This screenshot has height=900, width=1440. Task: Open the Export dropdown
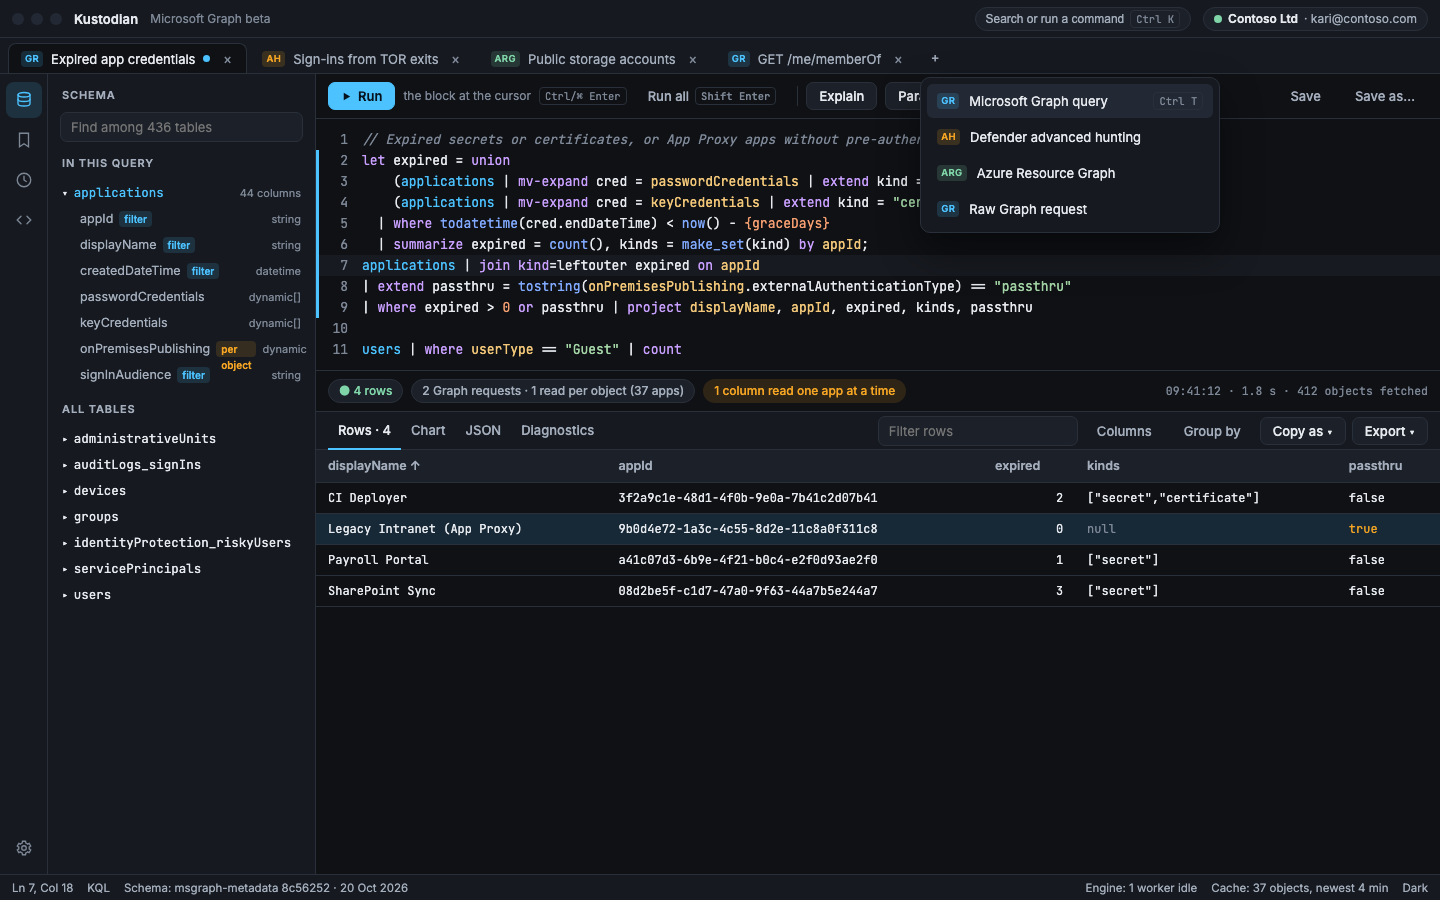pyautogui.click(x=1389, y=431)
